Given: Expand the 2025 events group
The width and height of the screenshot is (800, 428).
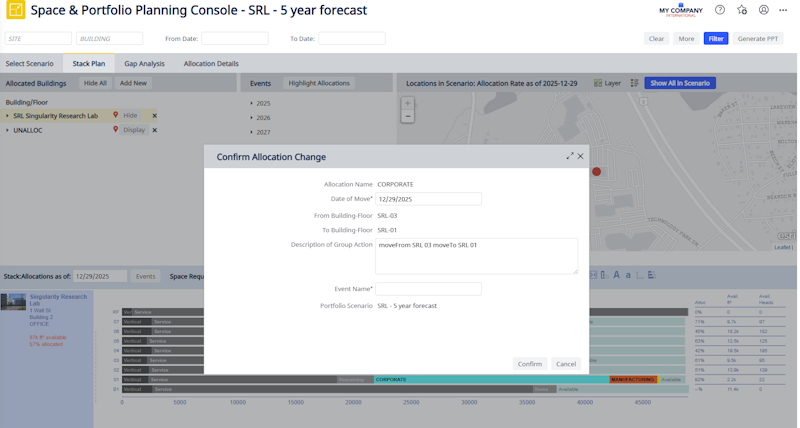Looking at the screenshot, I should pos(252,103).
